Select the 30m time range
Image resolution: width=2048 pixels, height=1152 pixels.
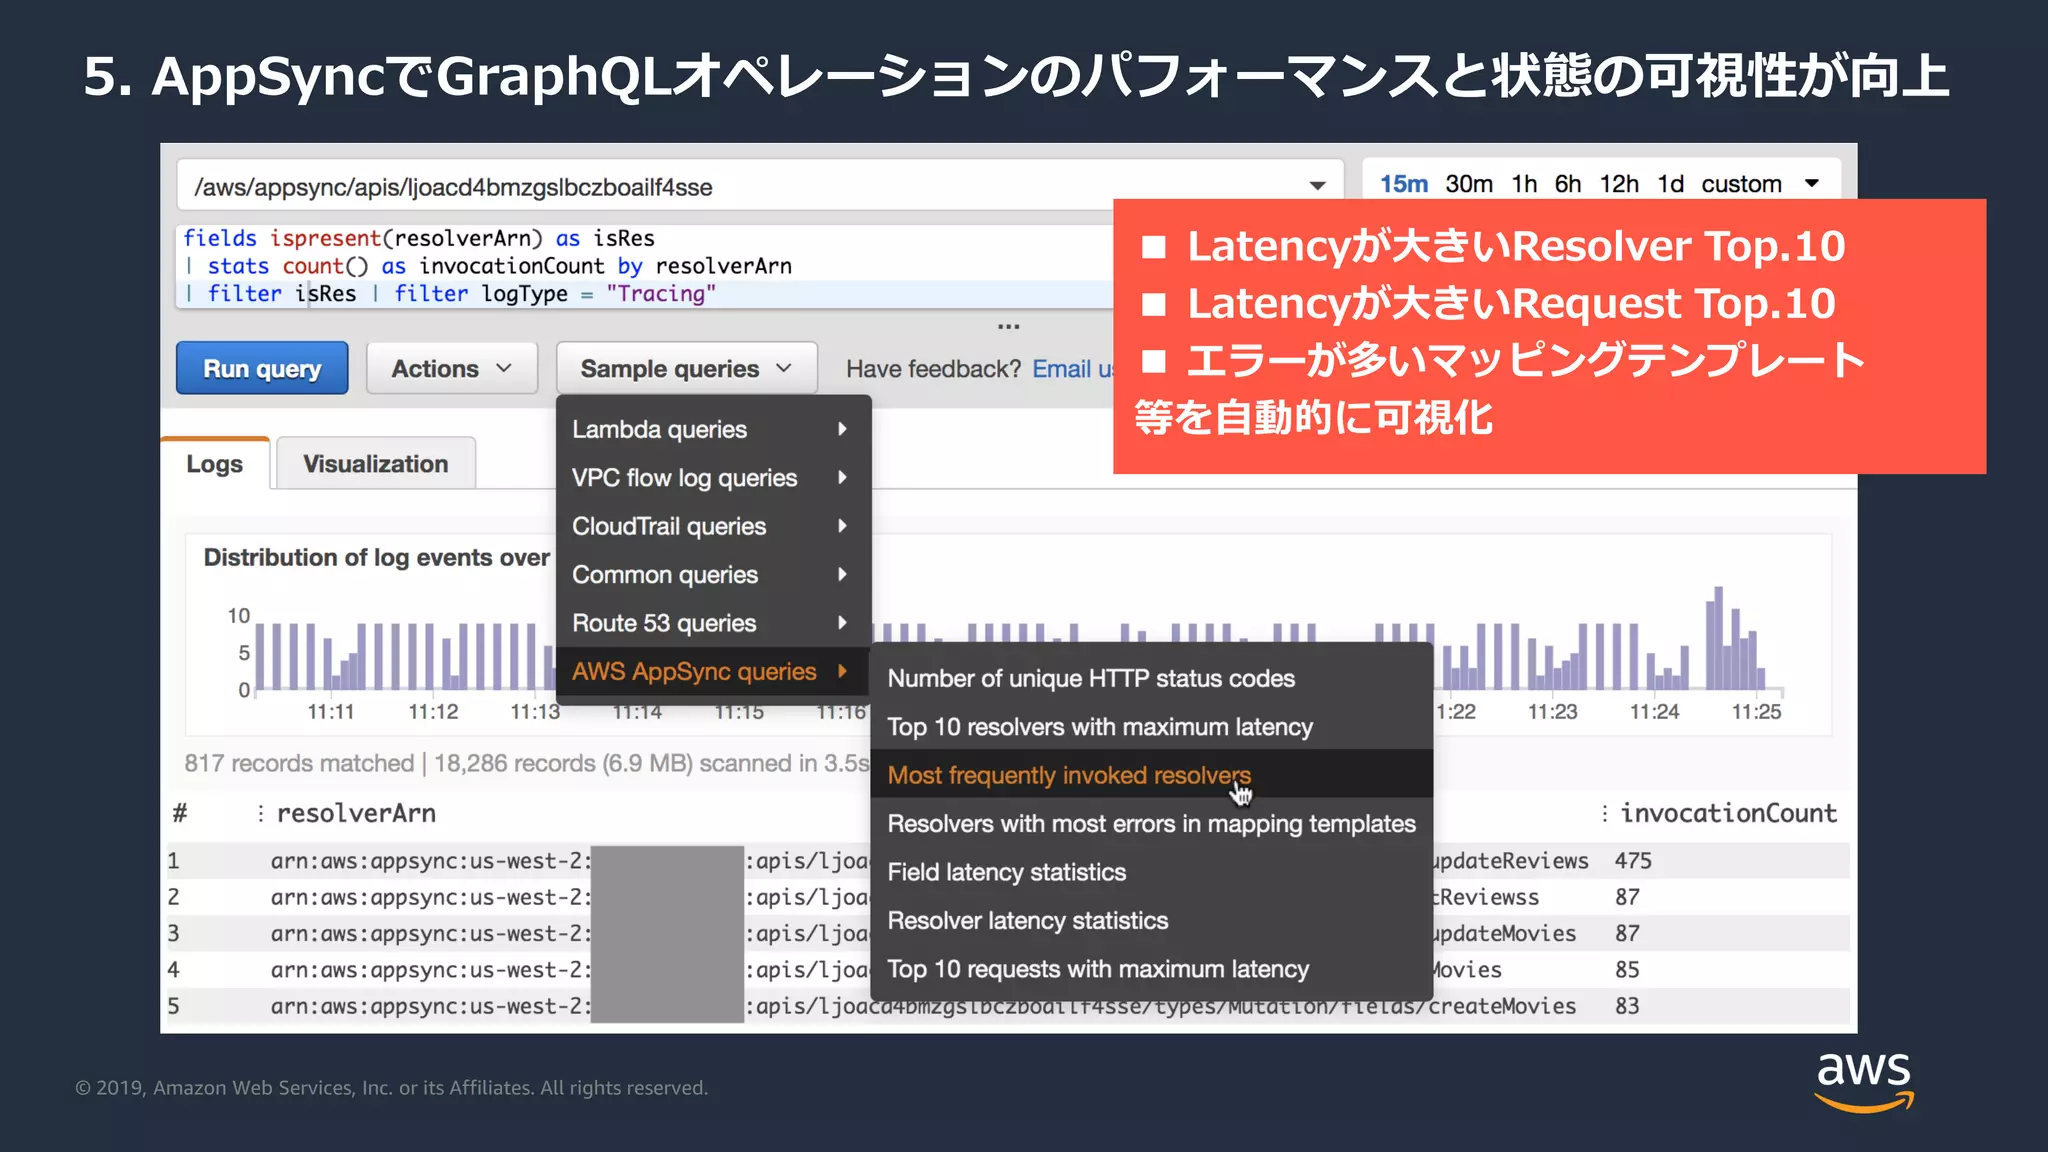(x=1469, y=184)
